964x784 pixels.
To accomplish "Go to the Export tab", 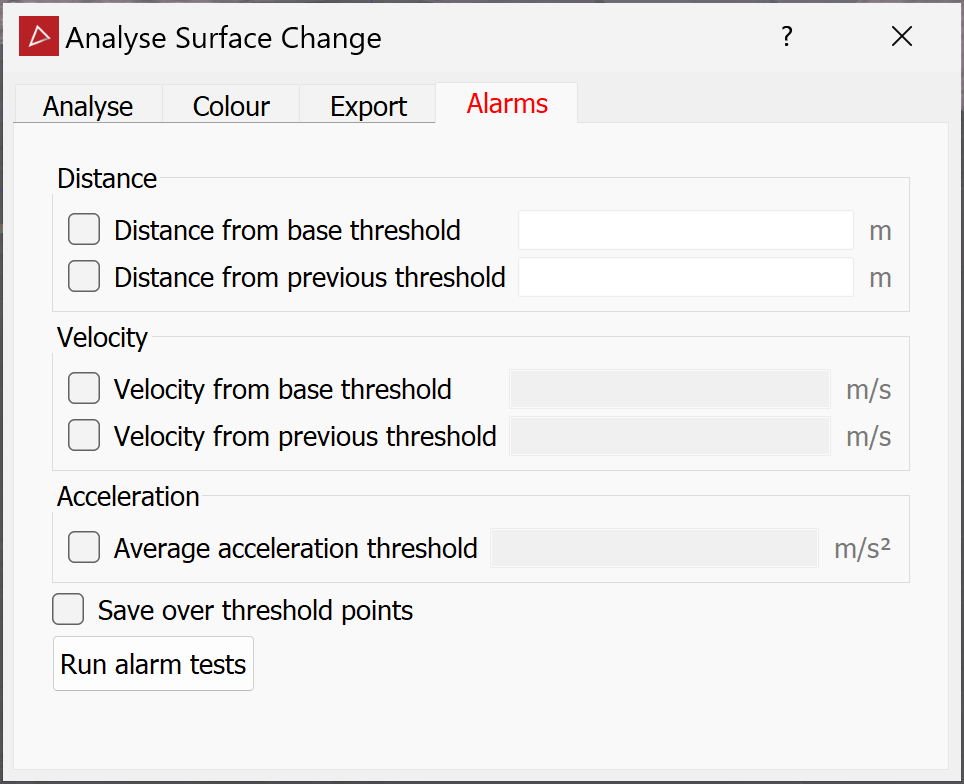I will (368, 106).
